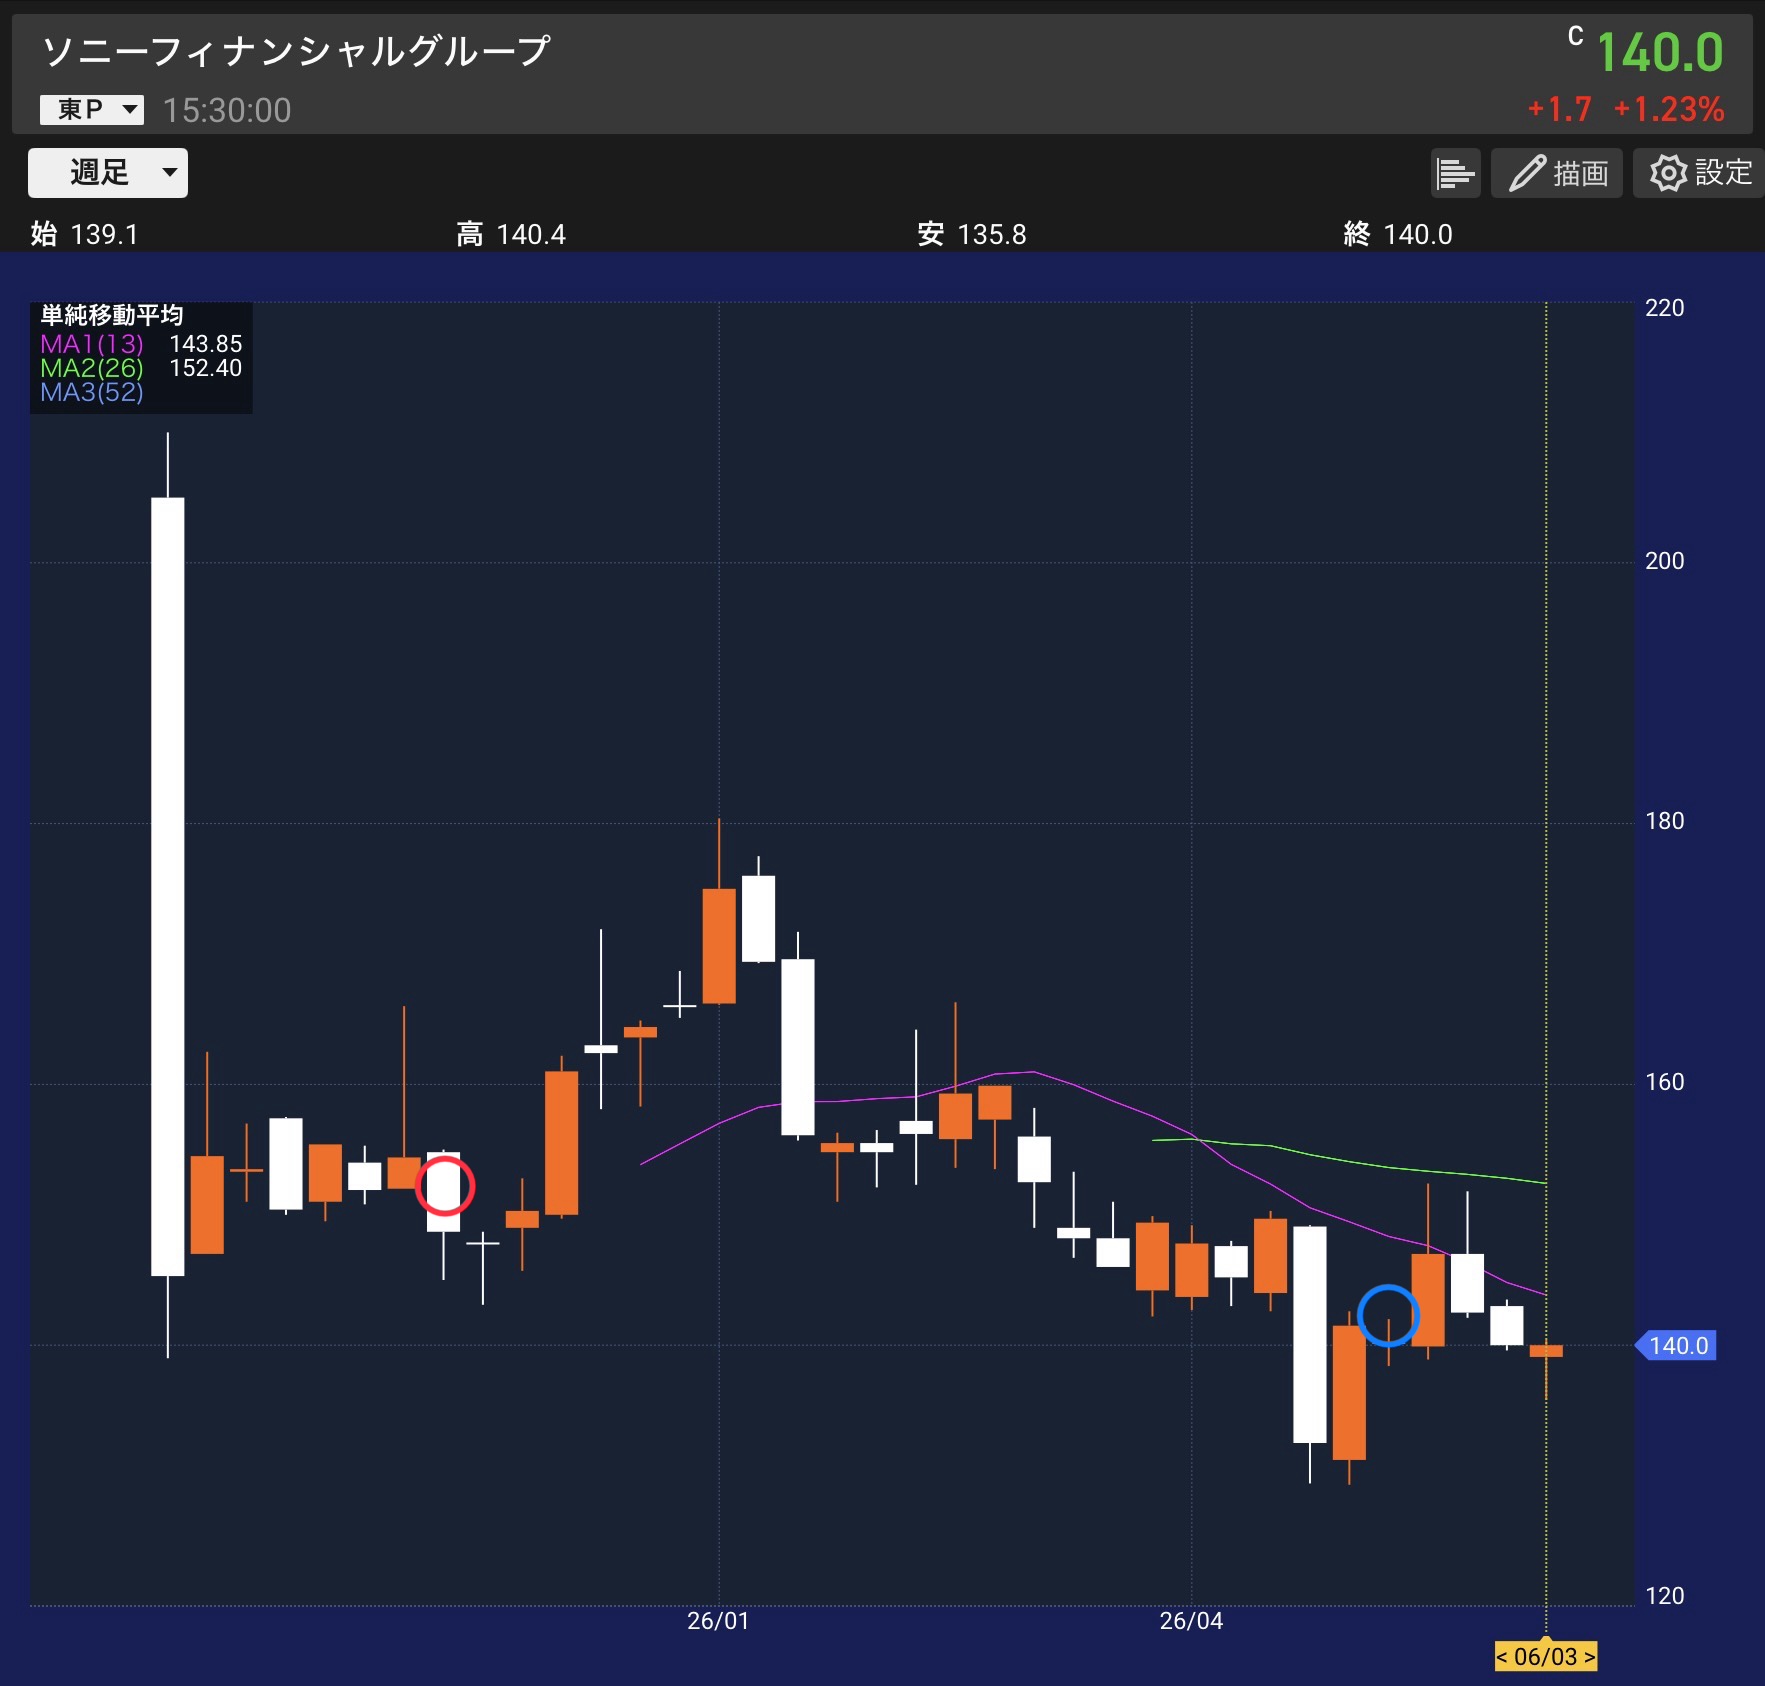Click the large 140.0 current price

pos(1660,52)
